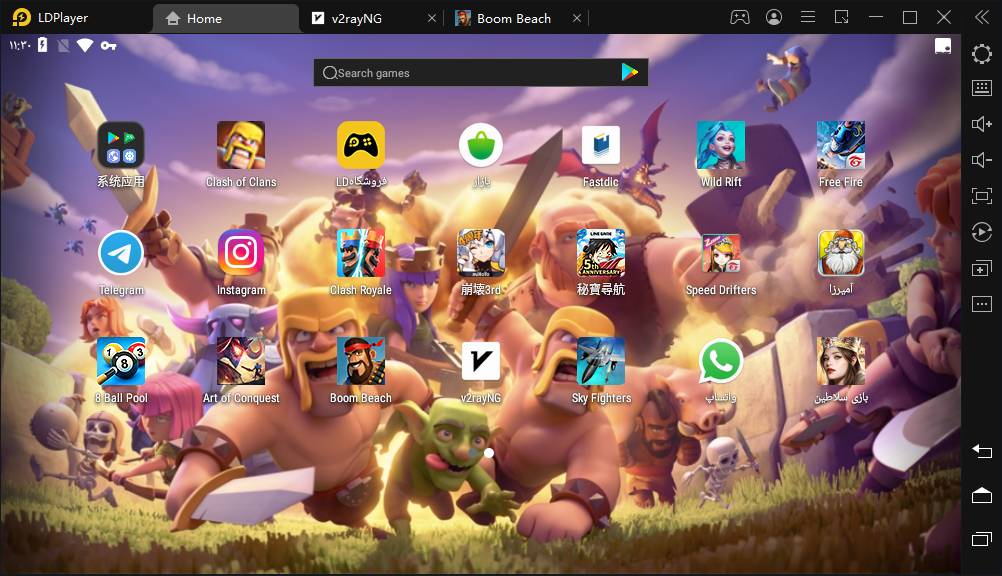The image size is (1002, 576).
Task: Open operation recorder in sidebar
Action: 982,231
